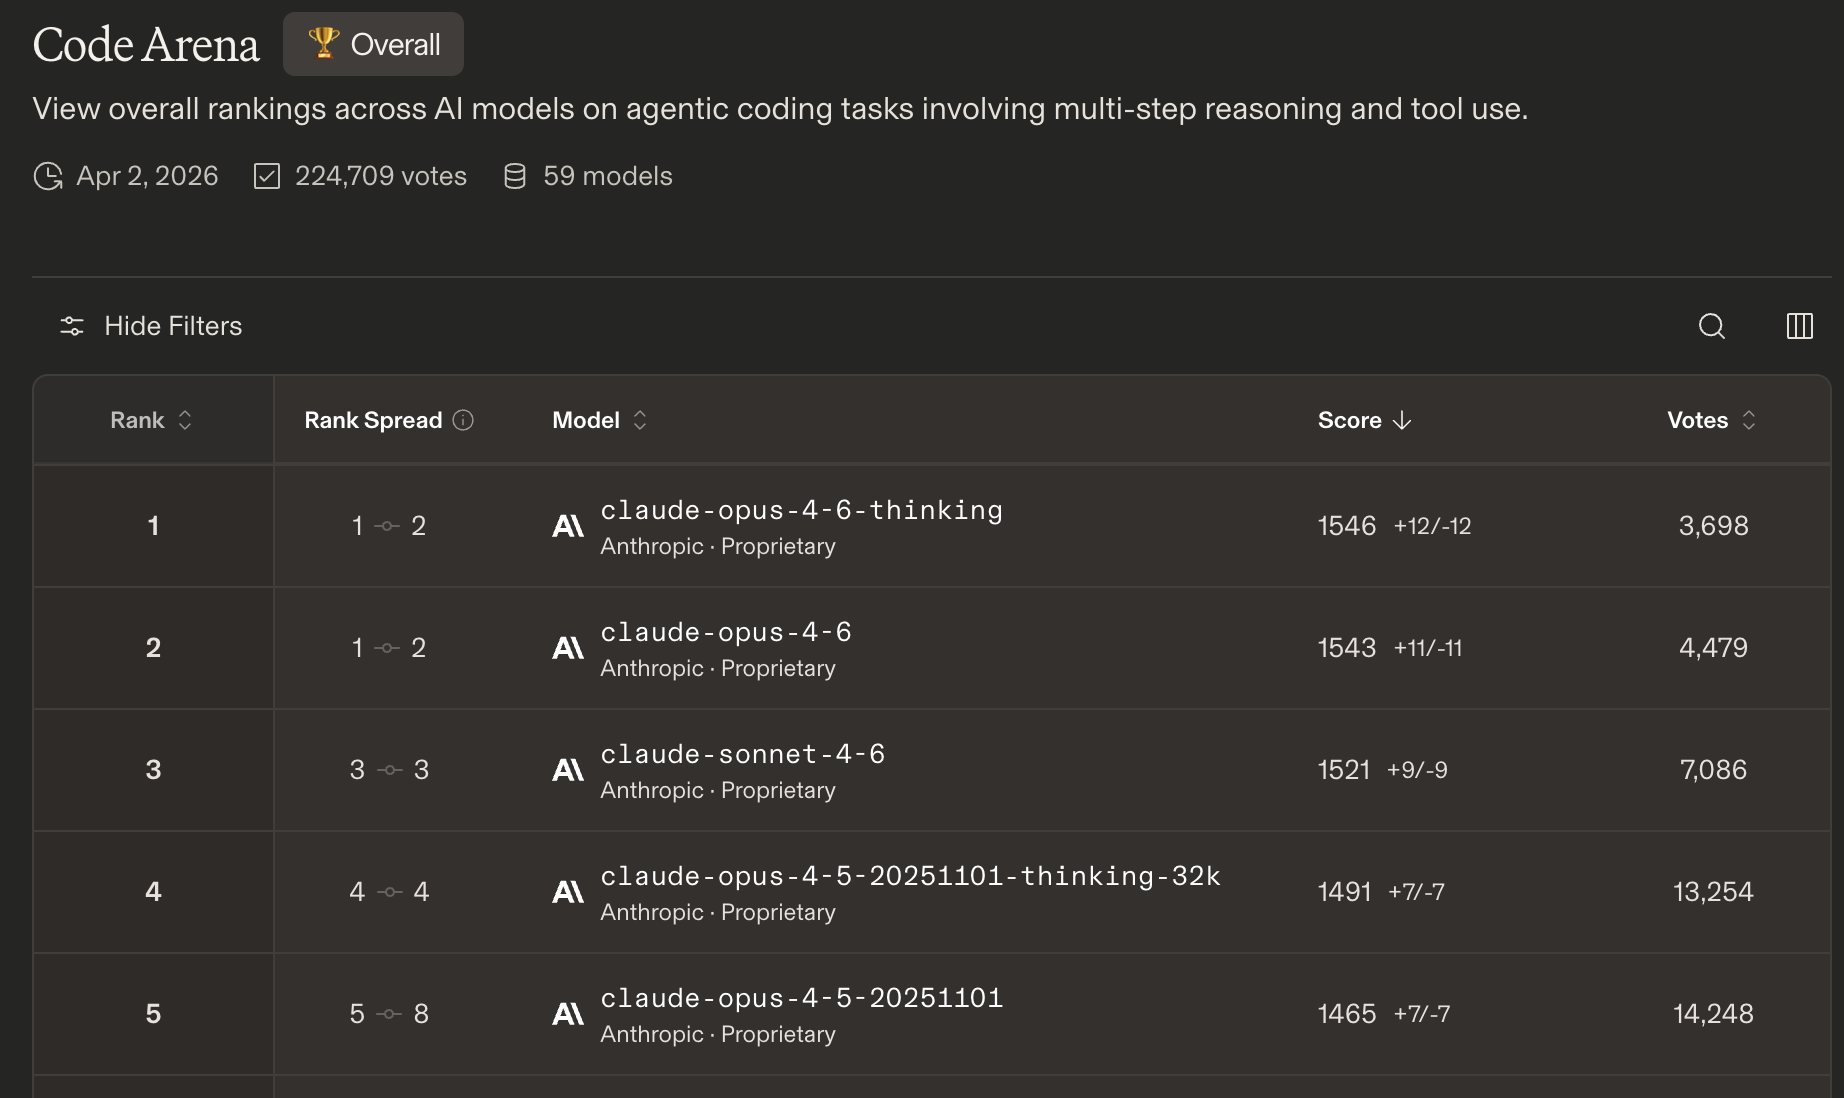Toggle Score sort direction arrow
1844x1098 pixels.
point(1402,420)
